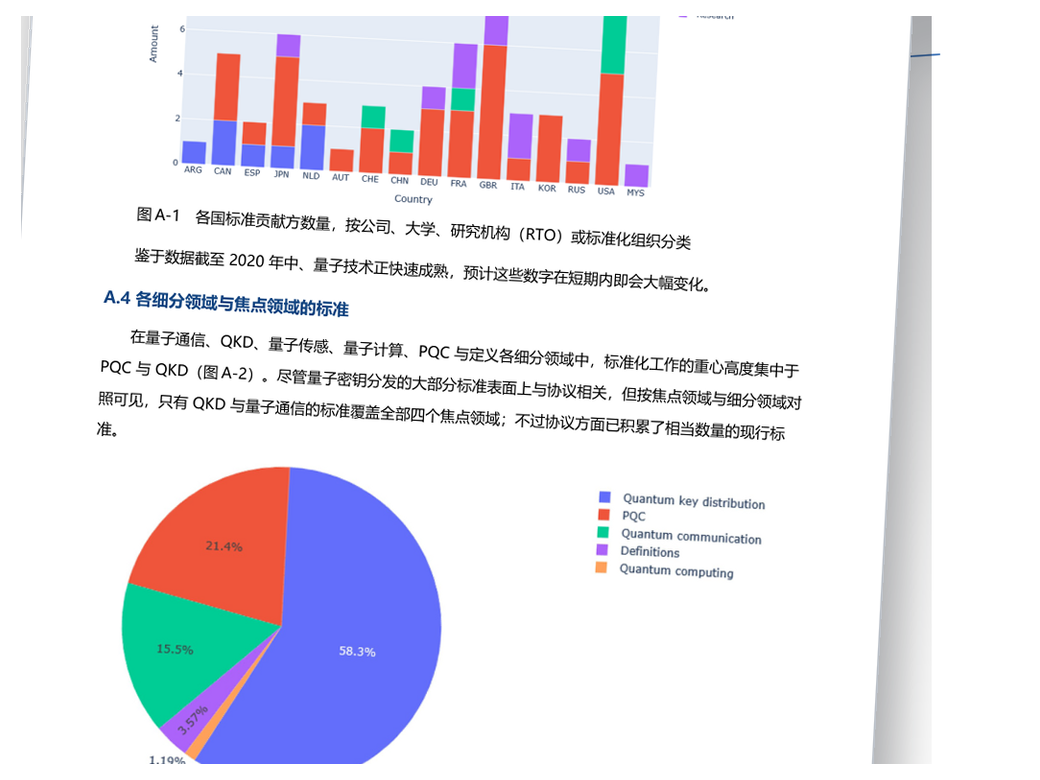The image size is (1040, 780).
Task: Click the green segment of FRA bar
Action: point(464,99)
